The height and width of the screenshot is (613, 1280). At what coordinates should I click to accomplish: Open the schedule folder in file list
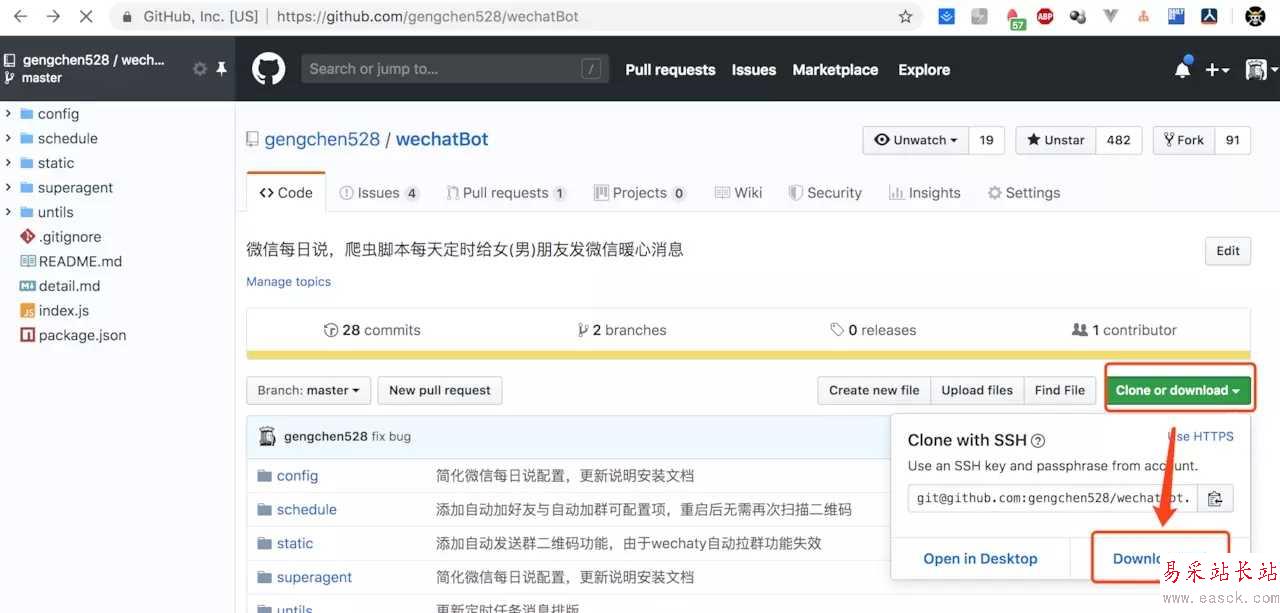tap(307, 509)
